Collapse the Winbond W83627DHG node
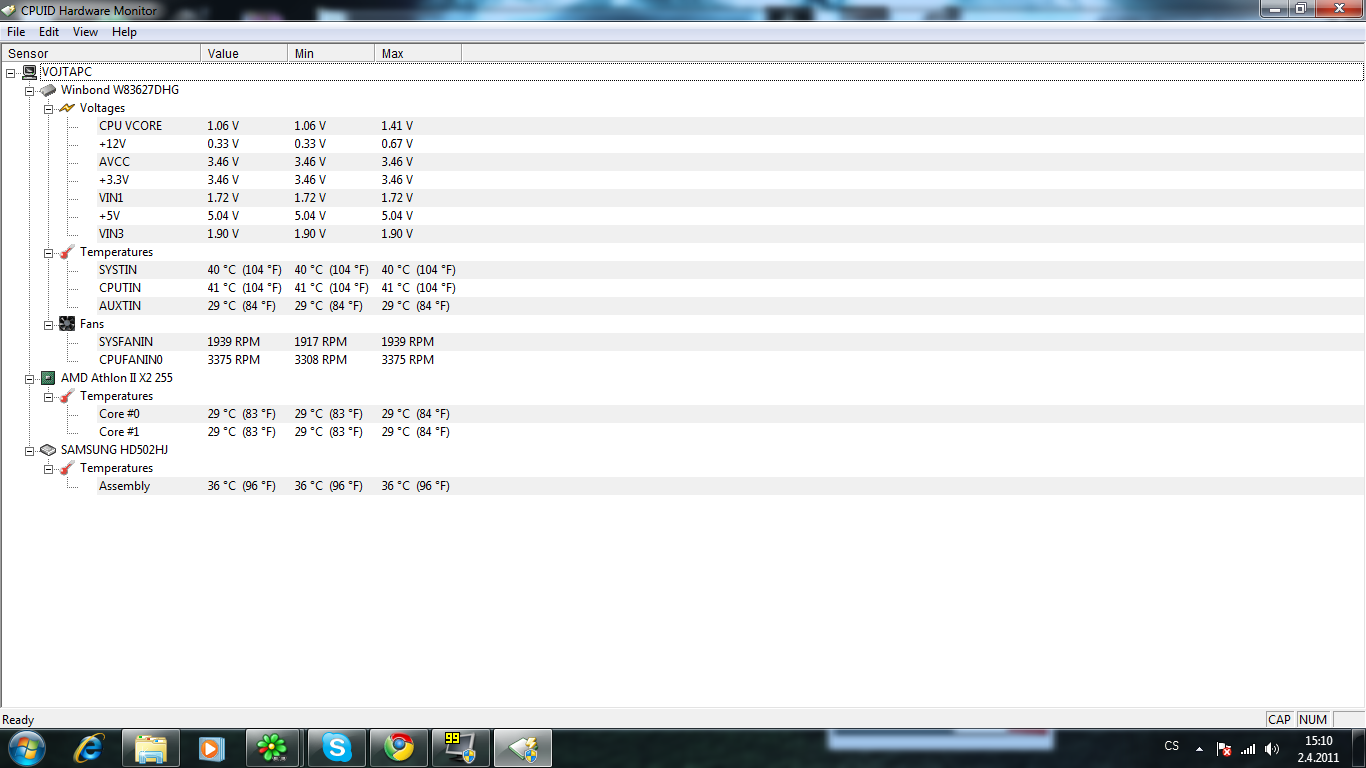Image resolution: width=1366 pixels, height=768 pixels. [x=30, y=90]
